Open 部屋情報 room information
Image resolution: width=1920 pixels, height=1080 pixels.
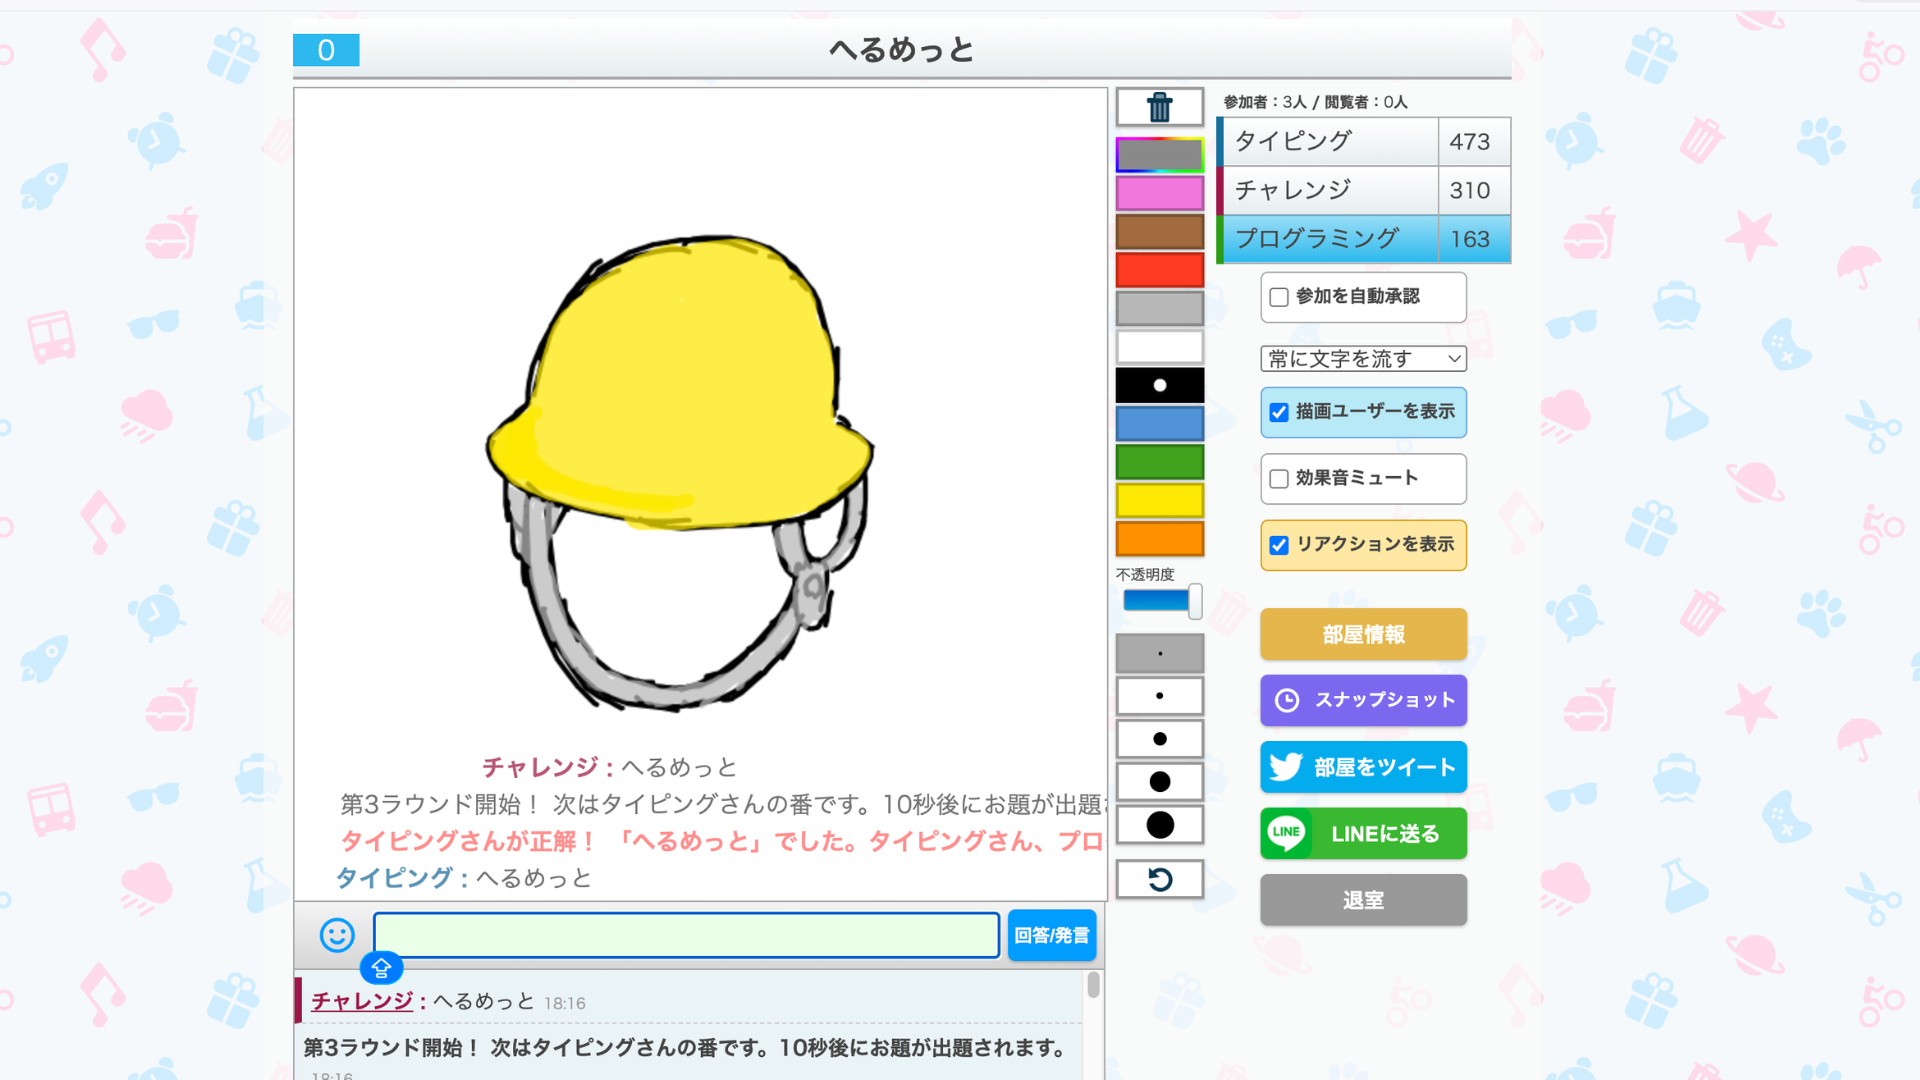1362,634
